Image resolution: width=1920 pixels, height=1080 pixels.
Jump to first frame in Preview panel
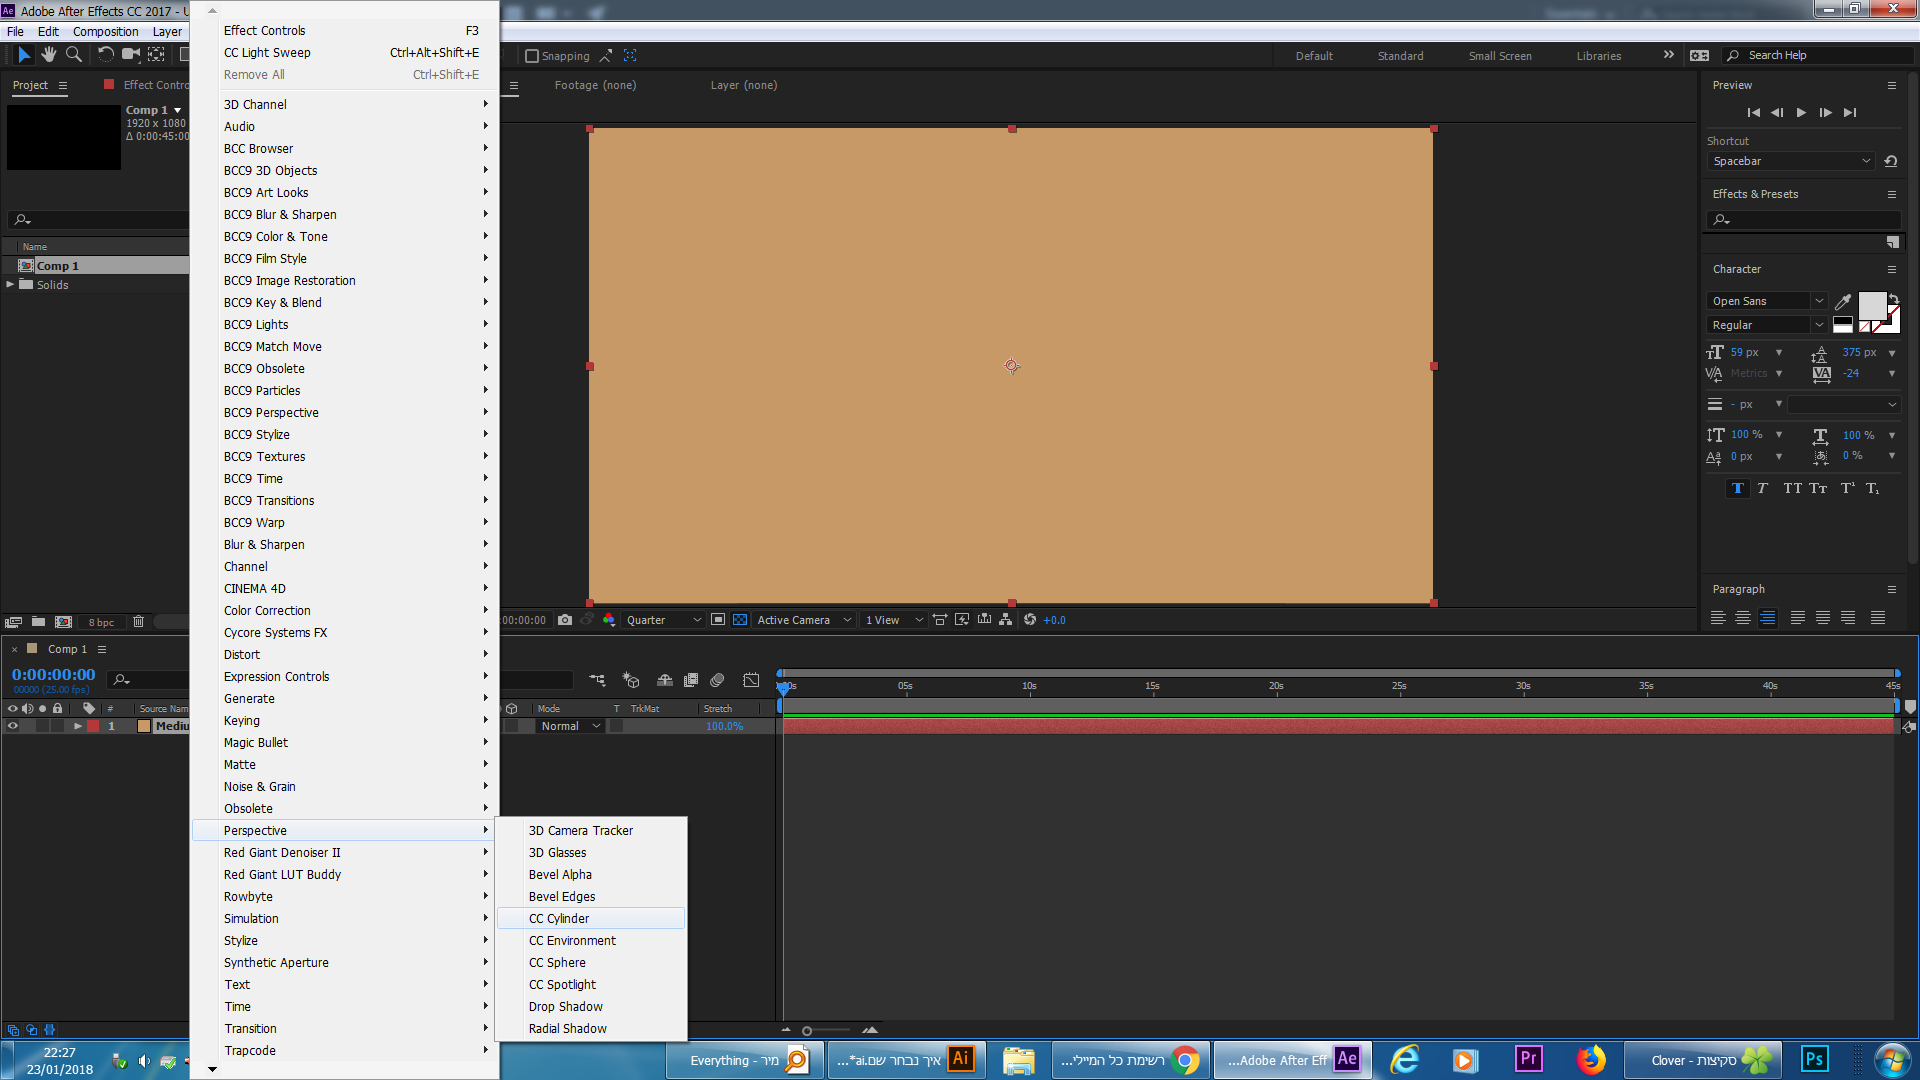click(1753, 113)
